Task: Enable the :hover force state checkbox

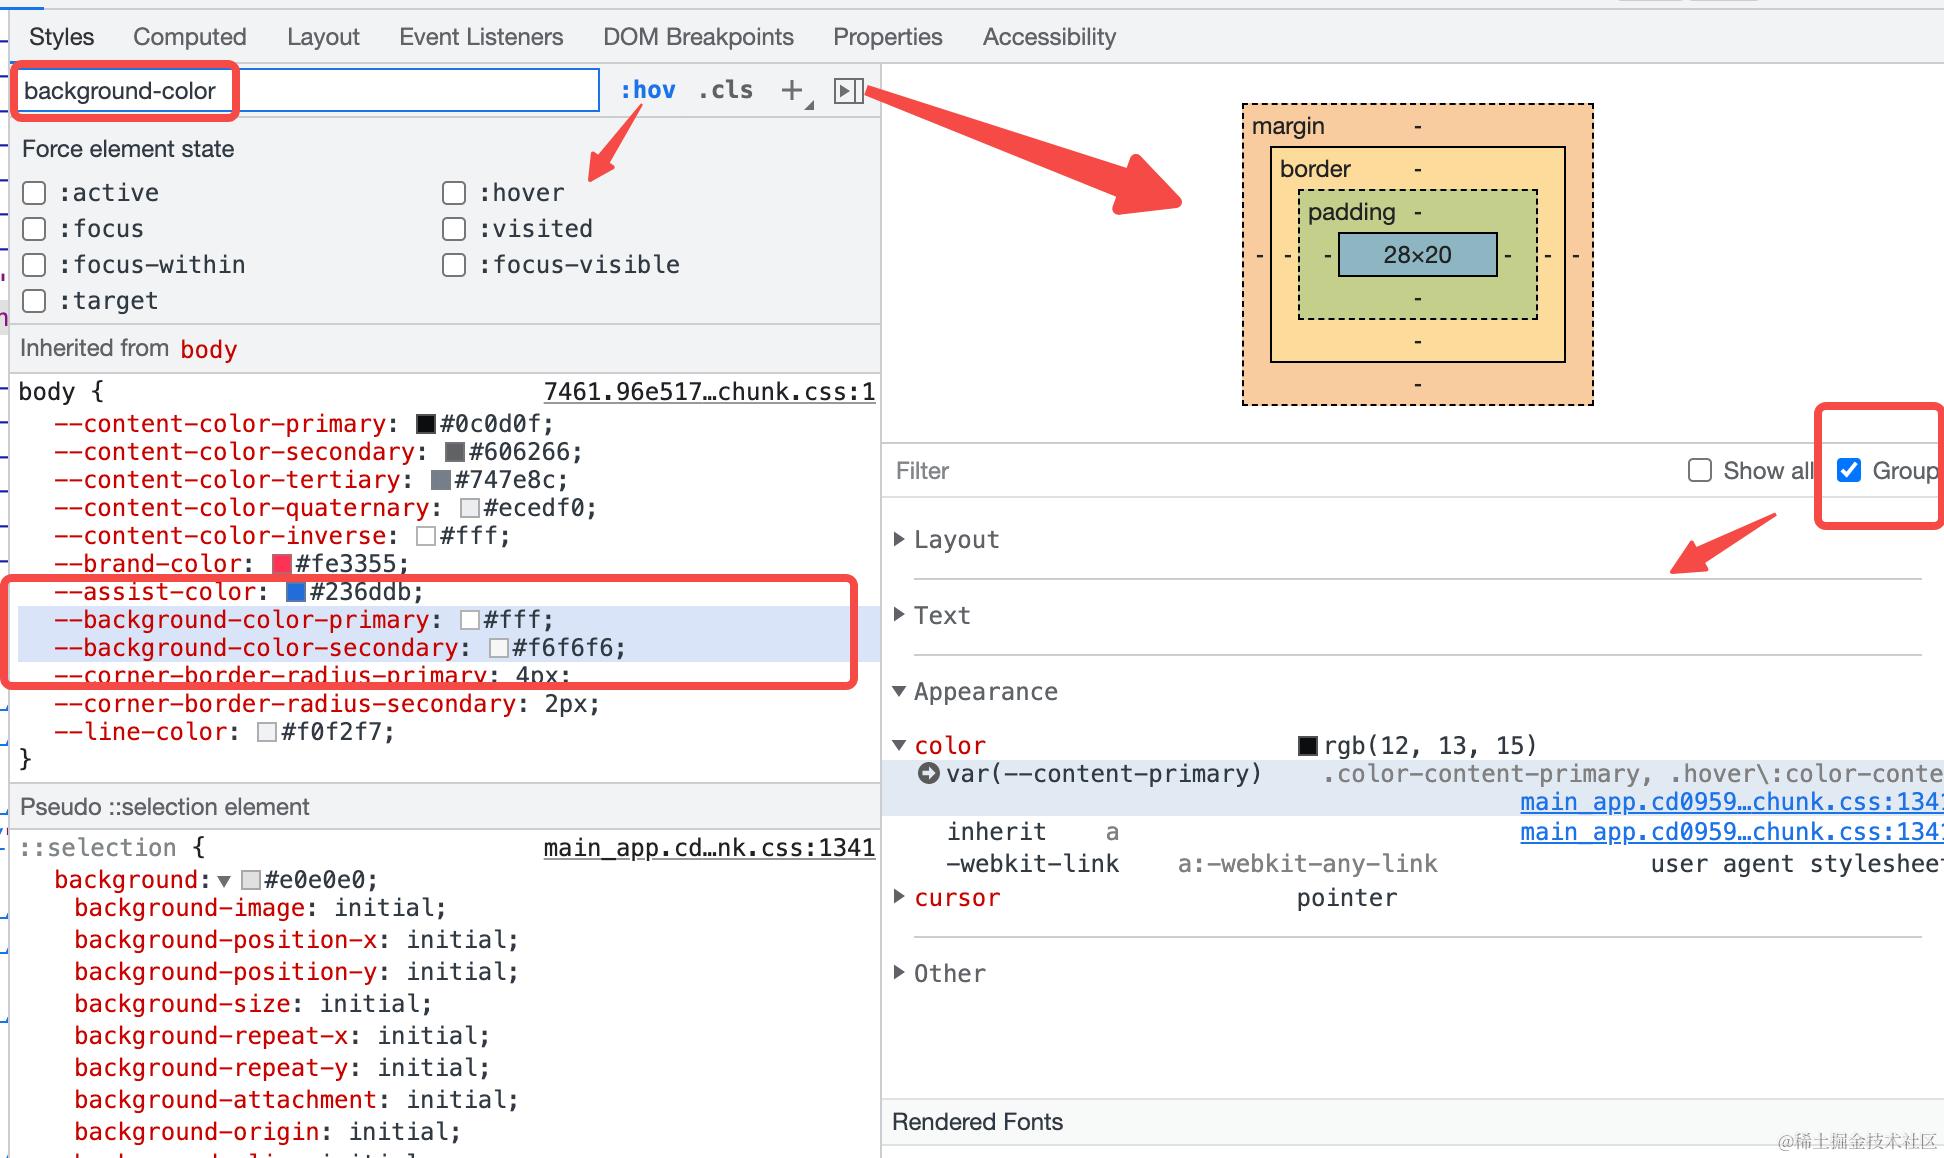Action: click(454, 193)
